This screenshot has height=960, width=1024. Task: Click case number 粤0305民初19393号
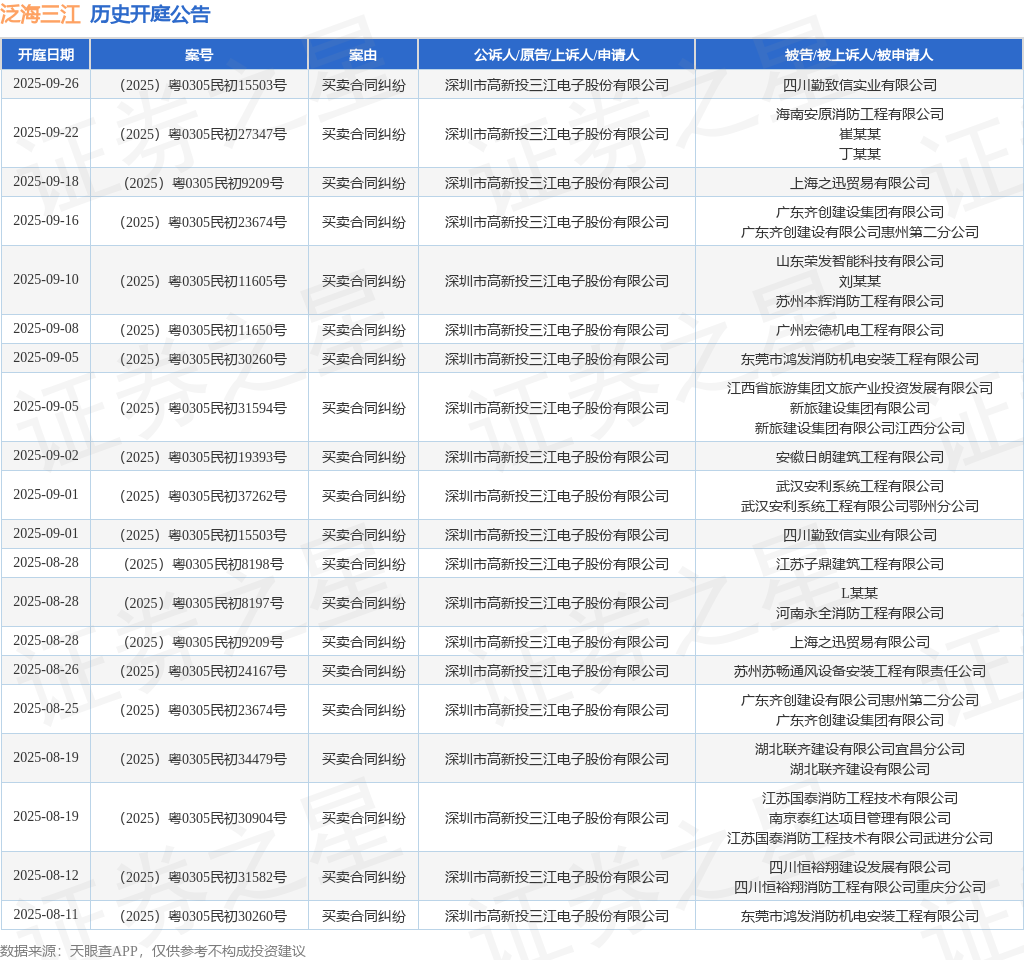click(x=203, y=457)
